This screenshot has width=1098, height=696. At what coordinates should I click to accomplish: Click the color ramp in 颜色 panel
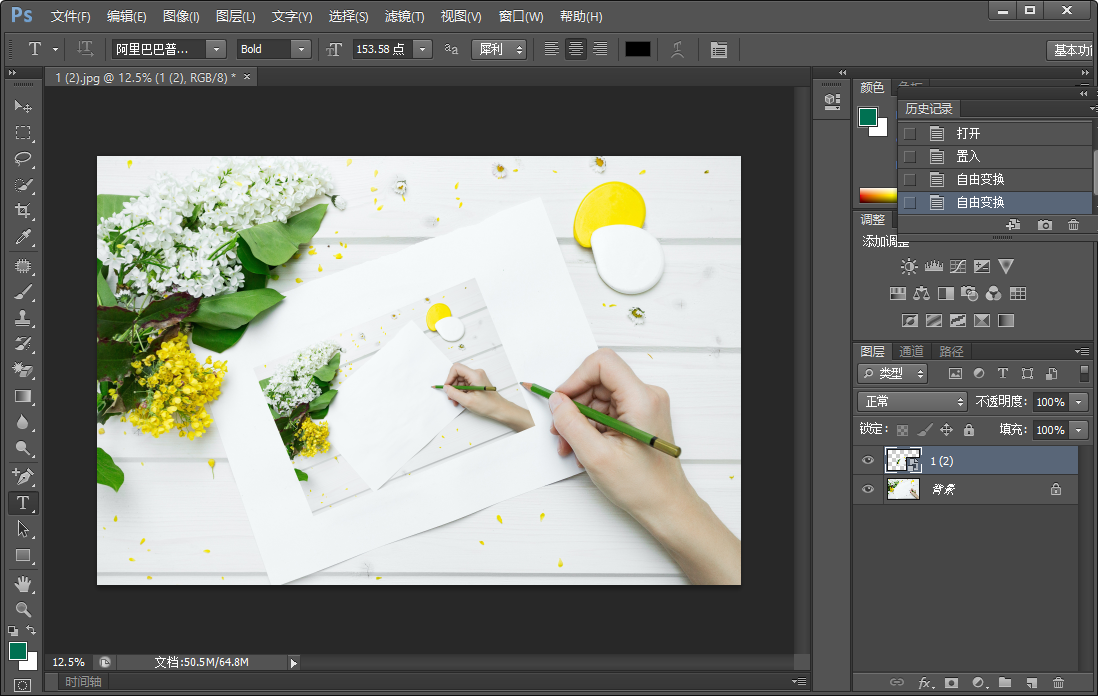(878, 195)
